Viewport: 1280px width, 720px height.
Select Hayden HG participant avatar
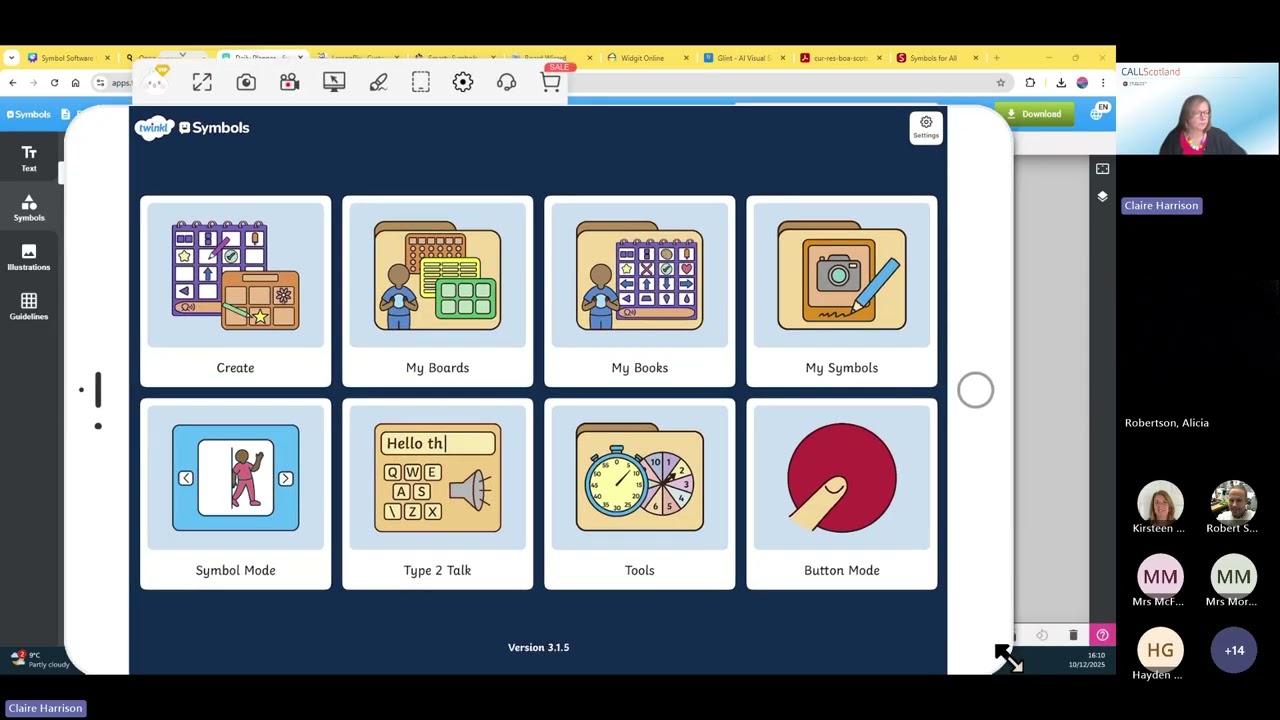(x=1160, y=650)
